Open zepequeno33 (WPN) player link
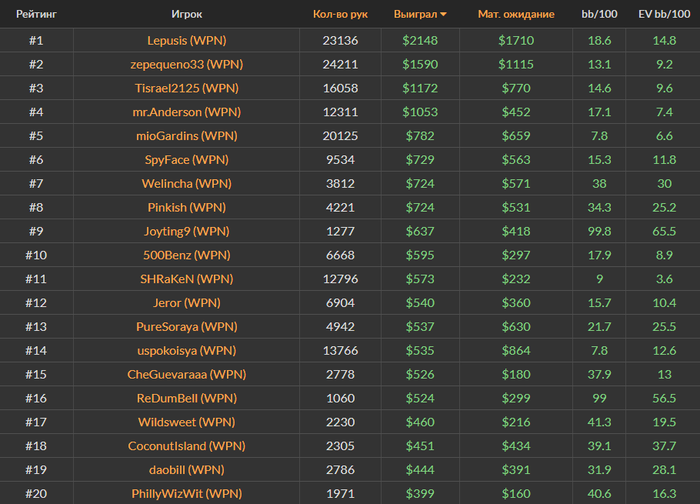Viewport: 700px width, 504px height. pos(186,64)
